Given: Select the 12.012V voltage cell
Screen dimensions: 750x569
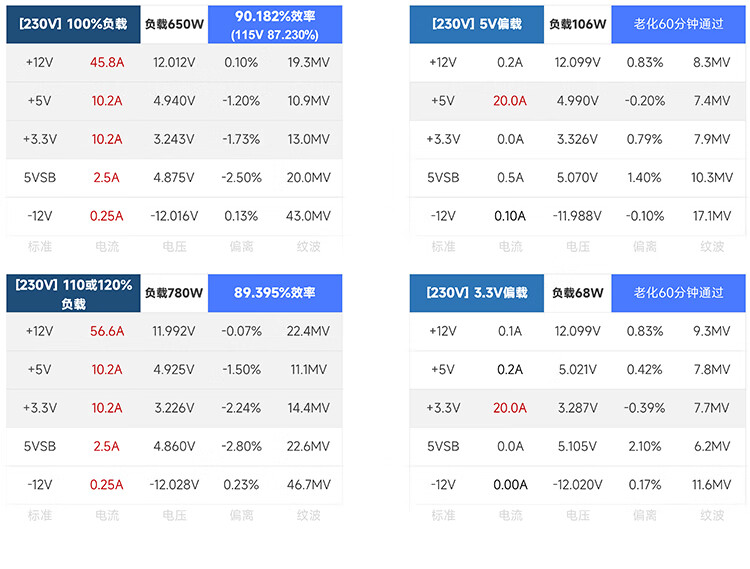Looking at the screenshot, I should point(174,62).
